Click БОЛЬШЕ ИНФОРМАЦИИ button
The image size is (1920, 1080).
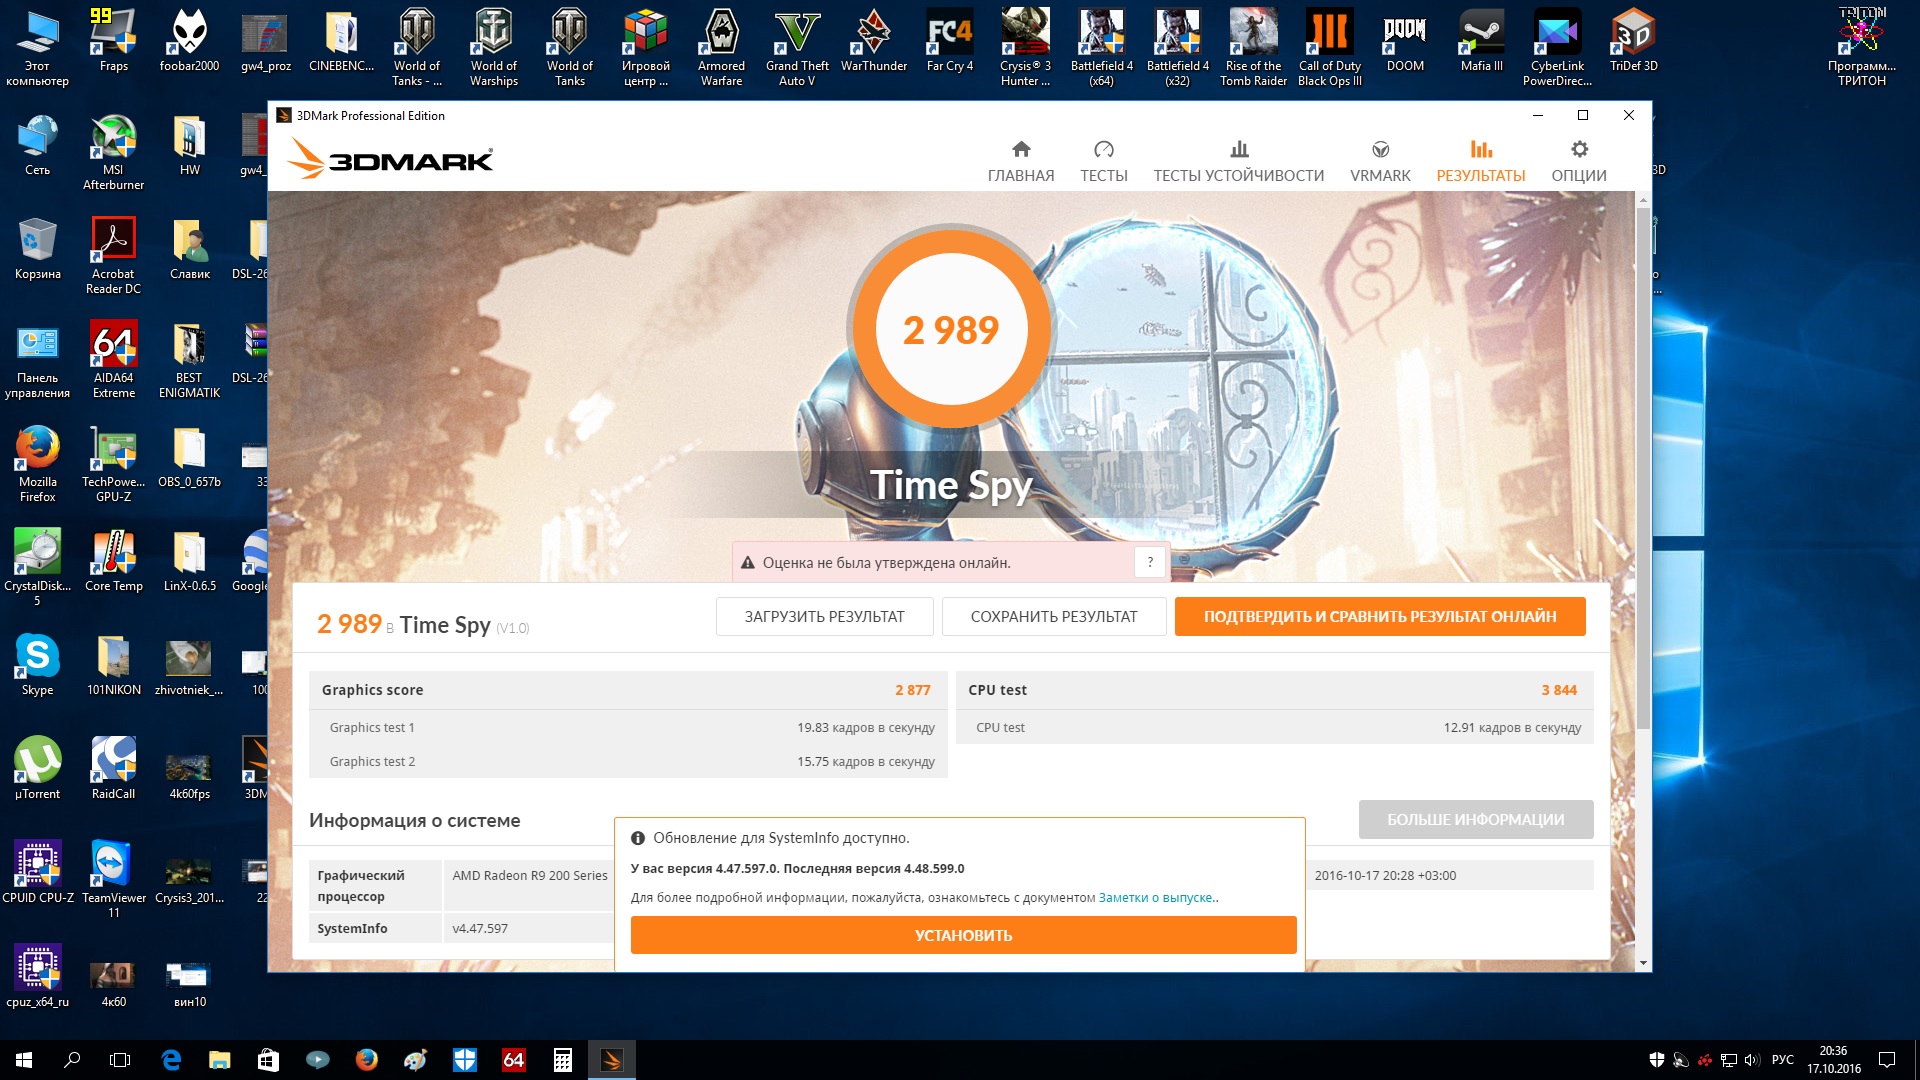[x=1475, y=819]
